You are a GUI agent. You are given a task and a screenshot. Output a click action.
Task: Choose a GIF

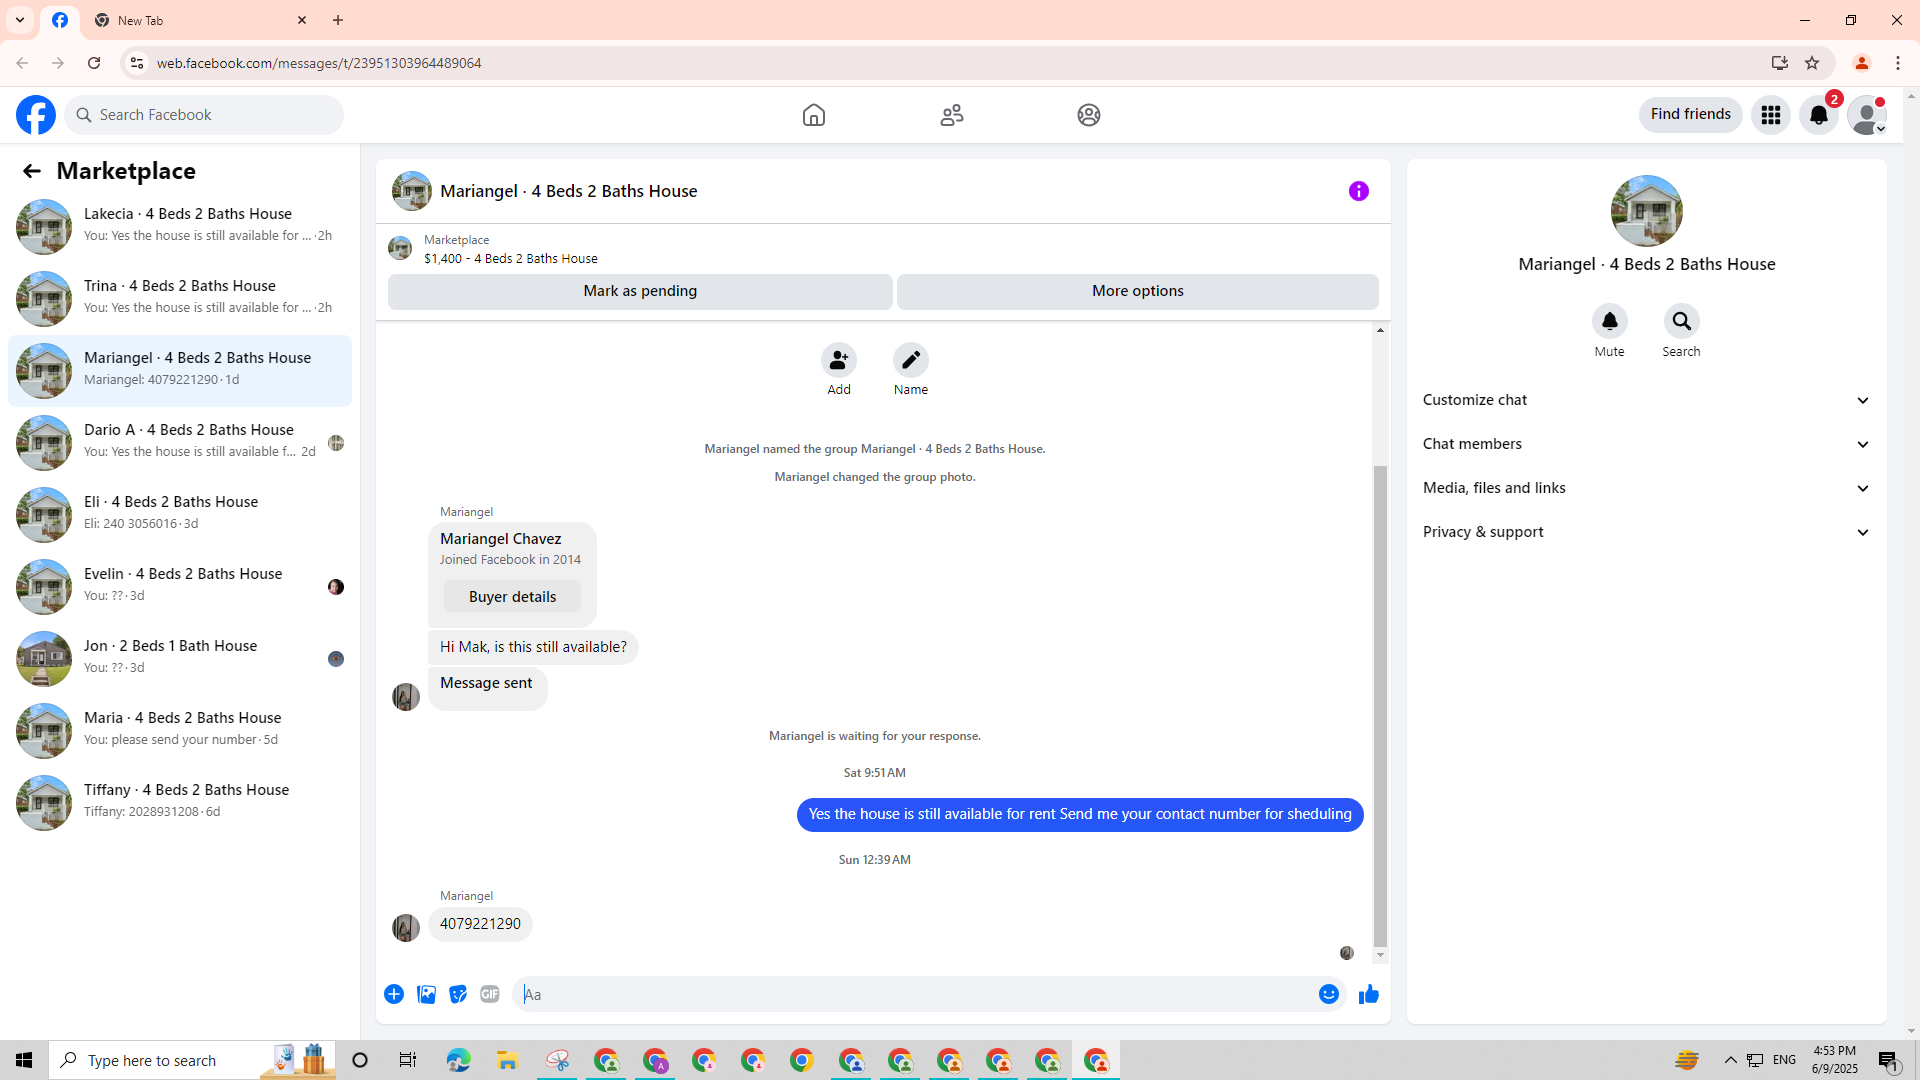[x=490, y=994]
